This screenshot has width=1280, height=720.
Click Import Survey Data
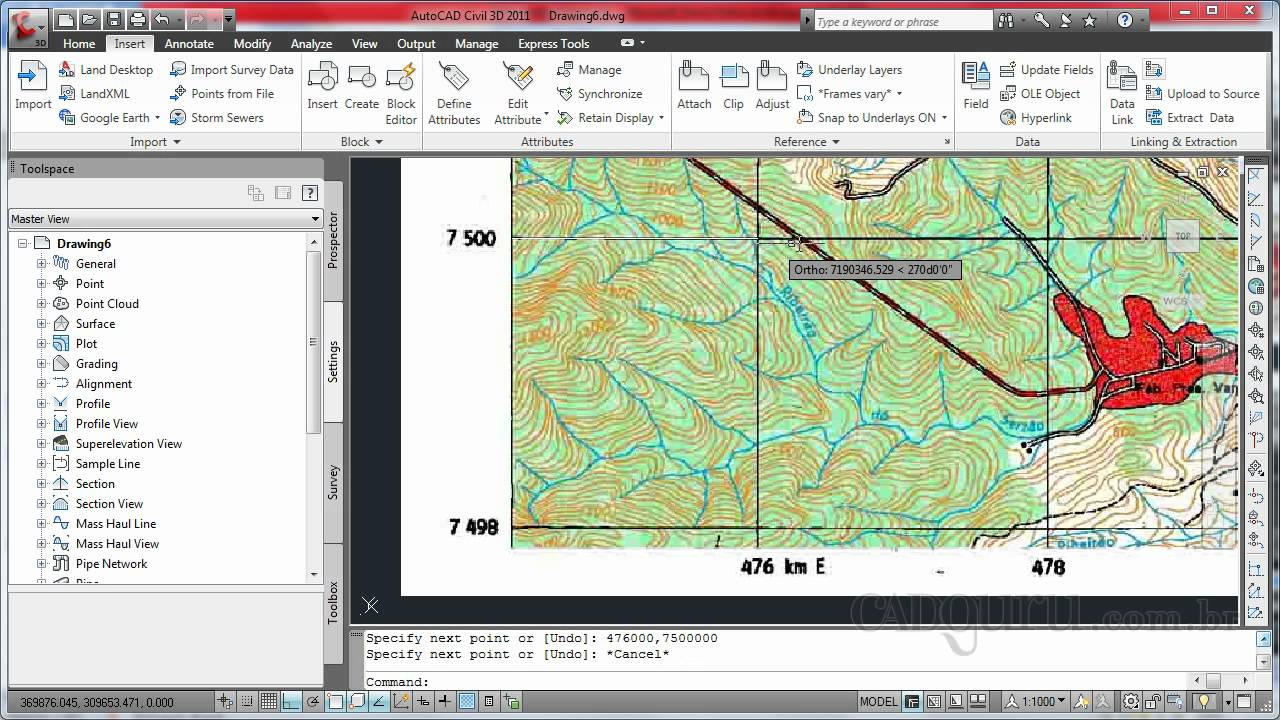pos(231,70)
